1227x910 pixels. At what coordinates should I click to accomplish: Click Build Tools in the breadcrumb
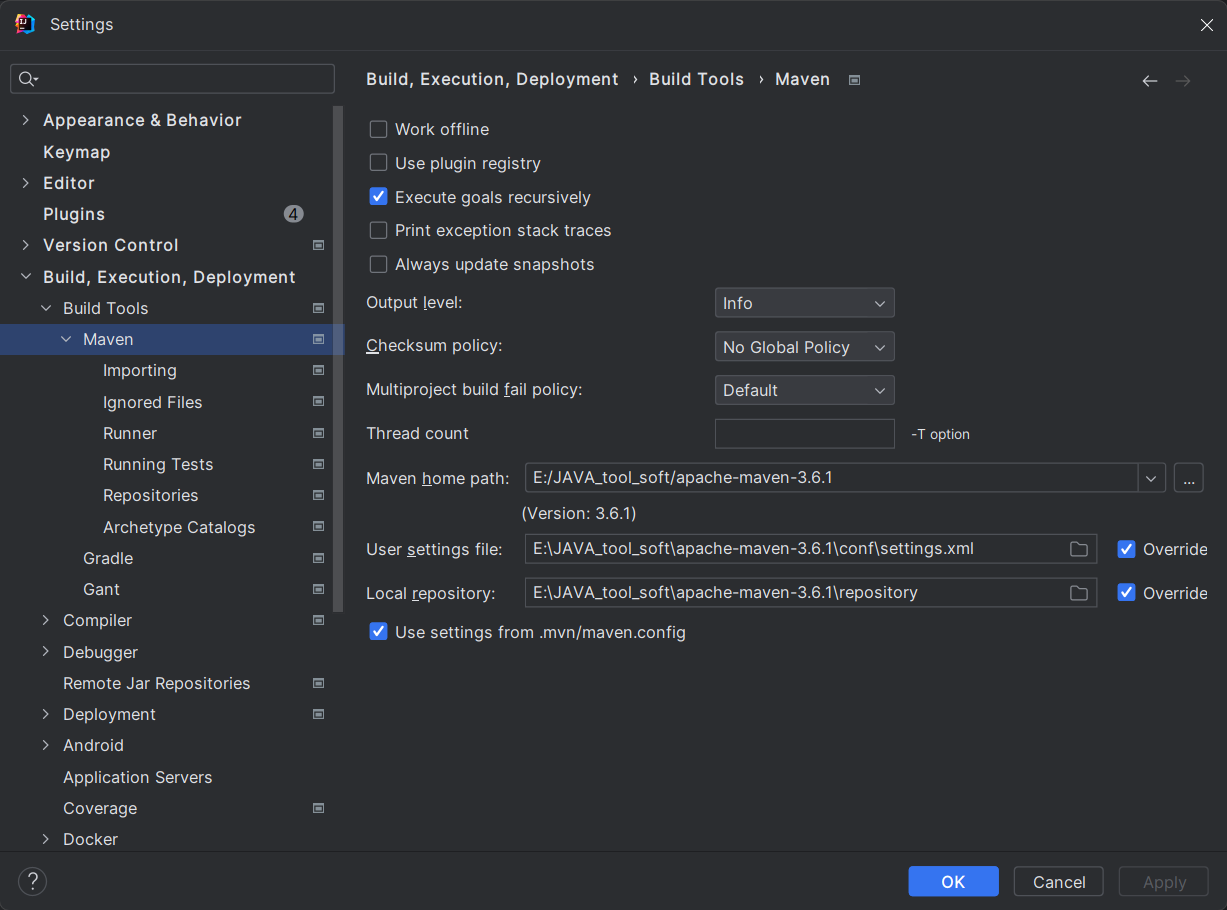click(697, 79)
